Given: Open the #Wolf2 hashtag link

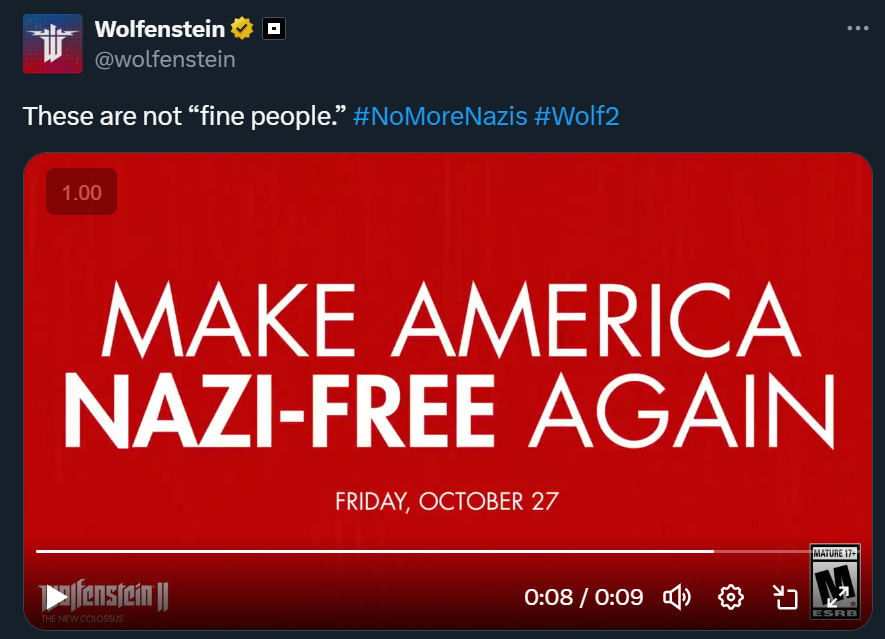Looking at the screenshot, I should click(x=577, y=116).
